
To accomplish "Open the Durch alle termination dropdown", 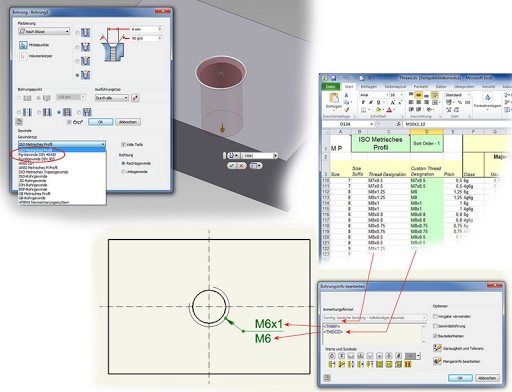I will tap(112, 98).
